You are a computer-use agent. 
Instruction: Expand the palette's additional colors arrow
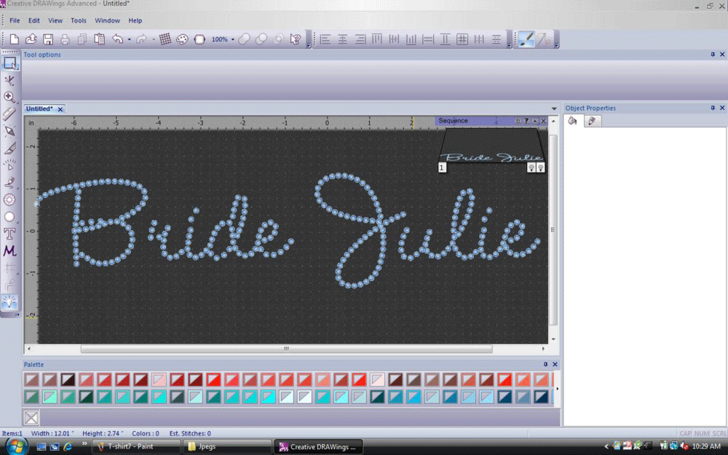557,389
